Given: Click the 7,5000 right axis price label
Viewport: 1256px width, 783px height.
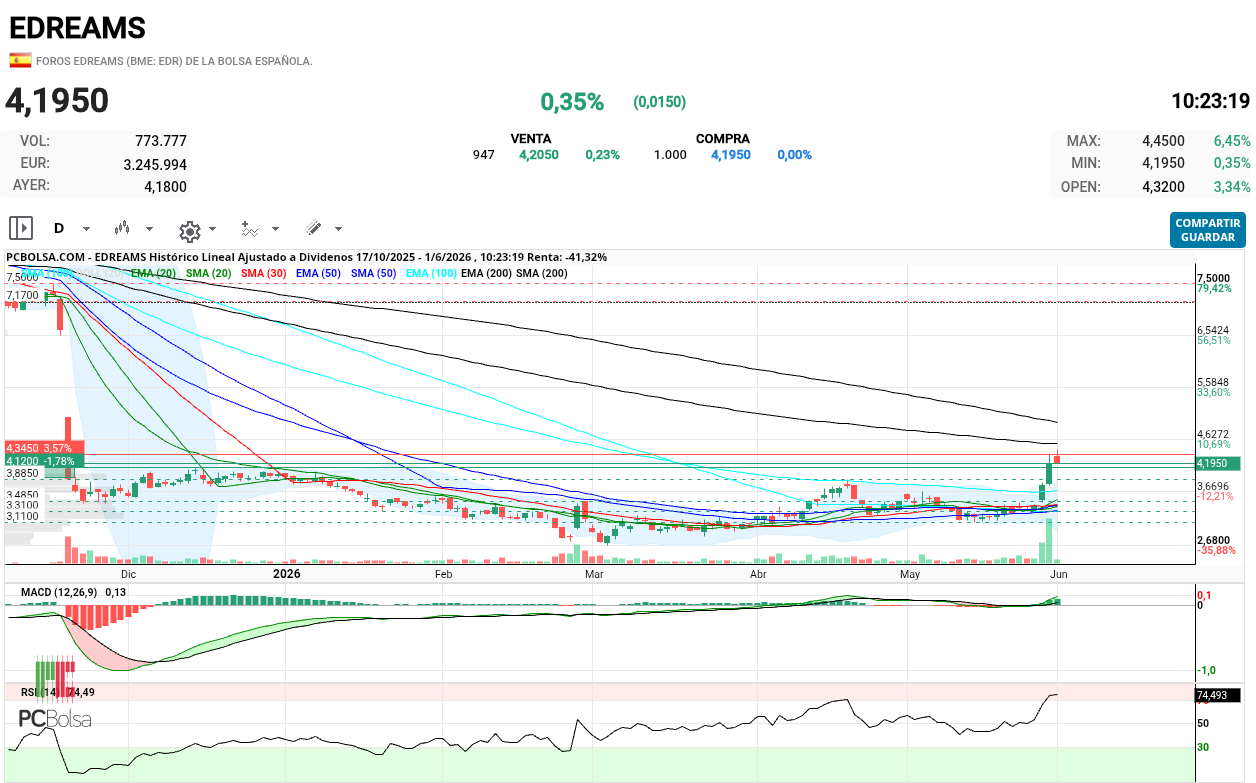Looking at the screenshot, I should (1213, 278).
